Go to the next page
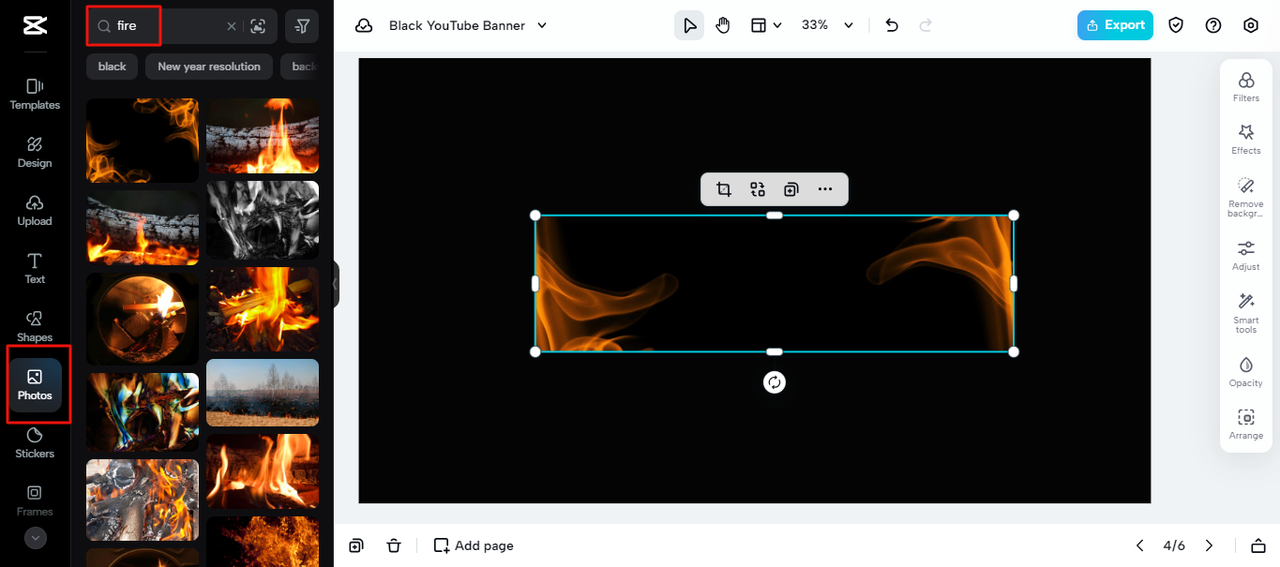 point(1209,545)
